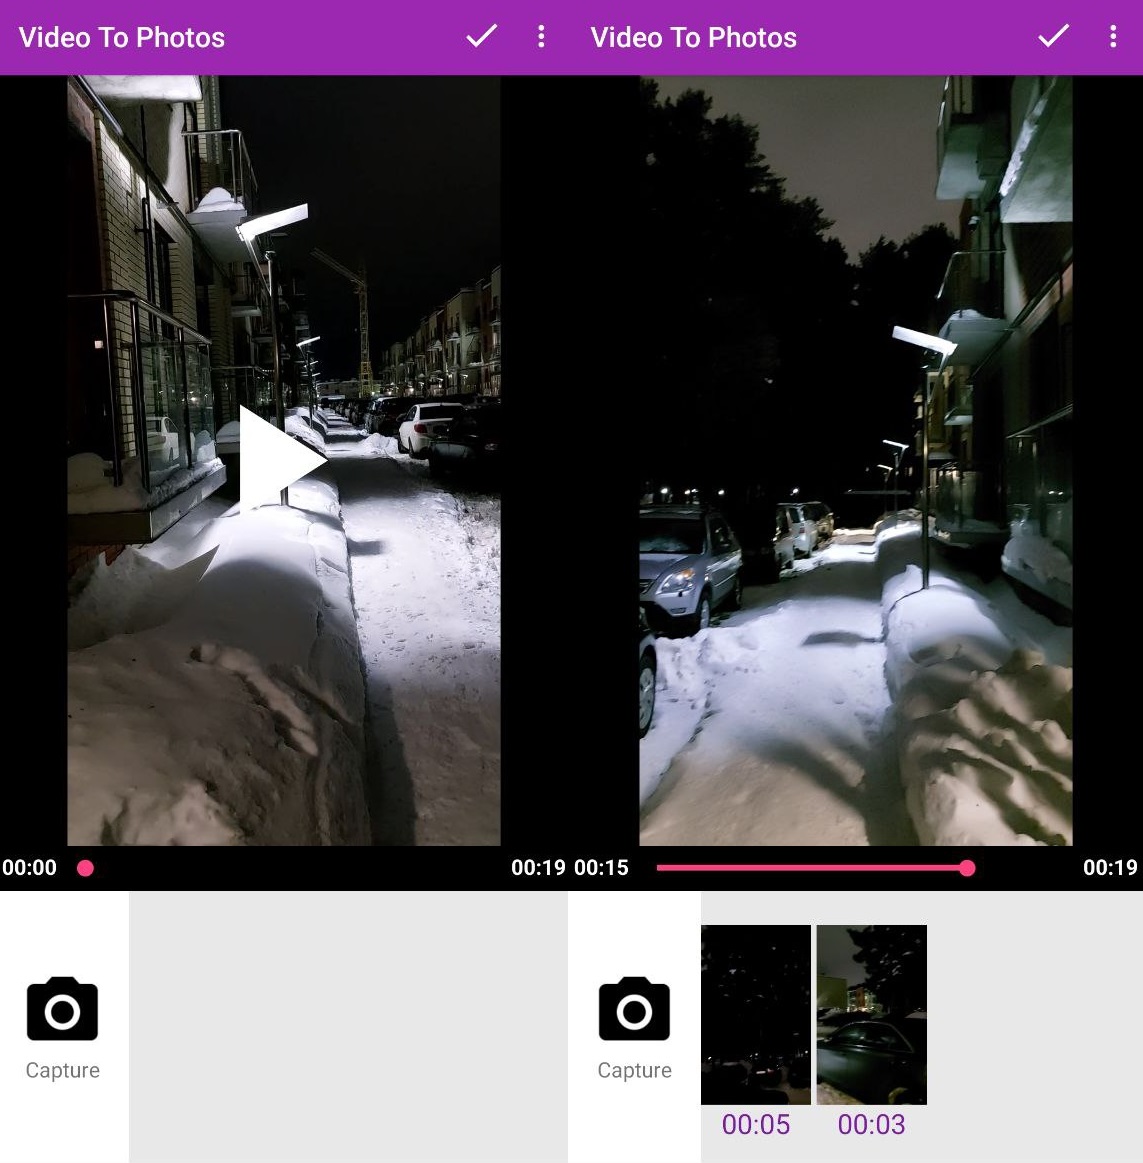Select the captured thumbnail above 00:03
Screen dimensions: 1143x1163
(872, 1014)
